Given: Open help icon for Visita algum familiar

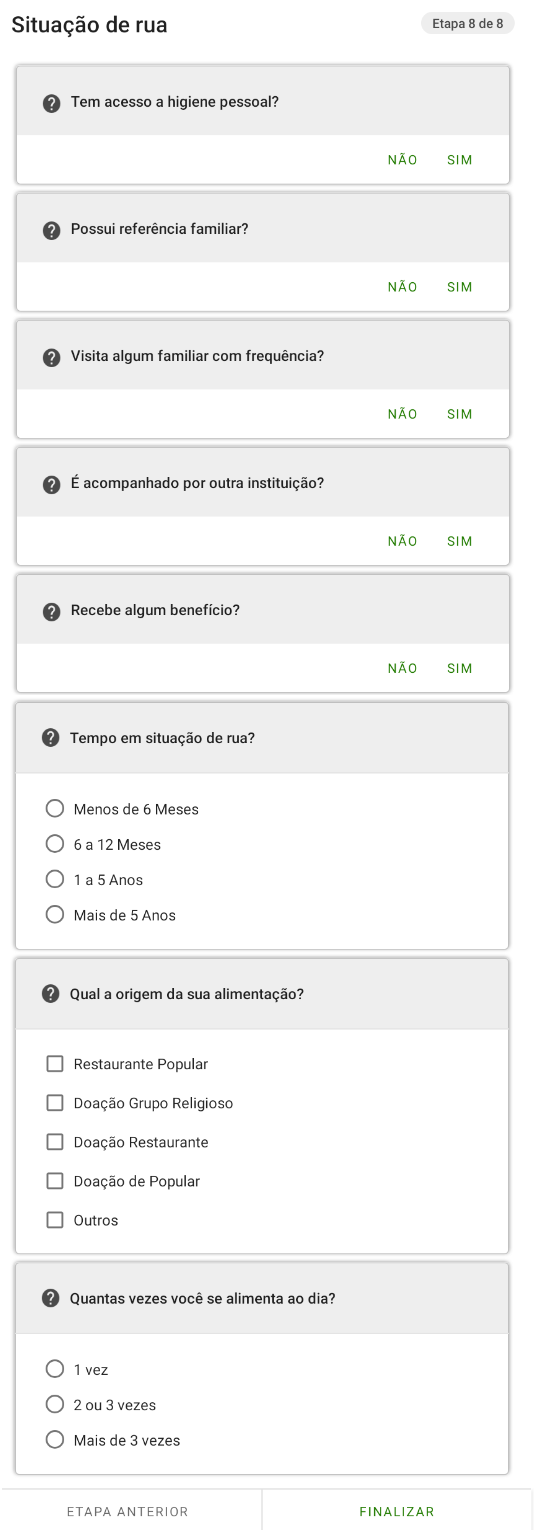Looking at the screenshot, I should point(52,357).
